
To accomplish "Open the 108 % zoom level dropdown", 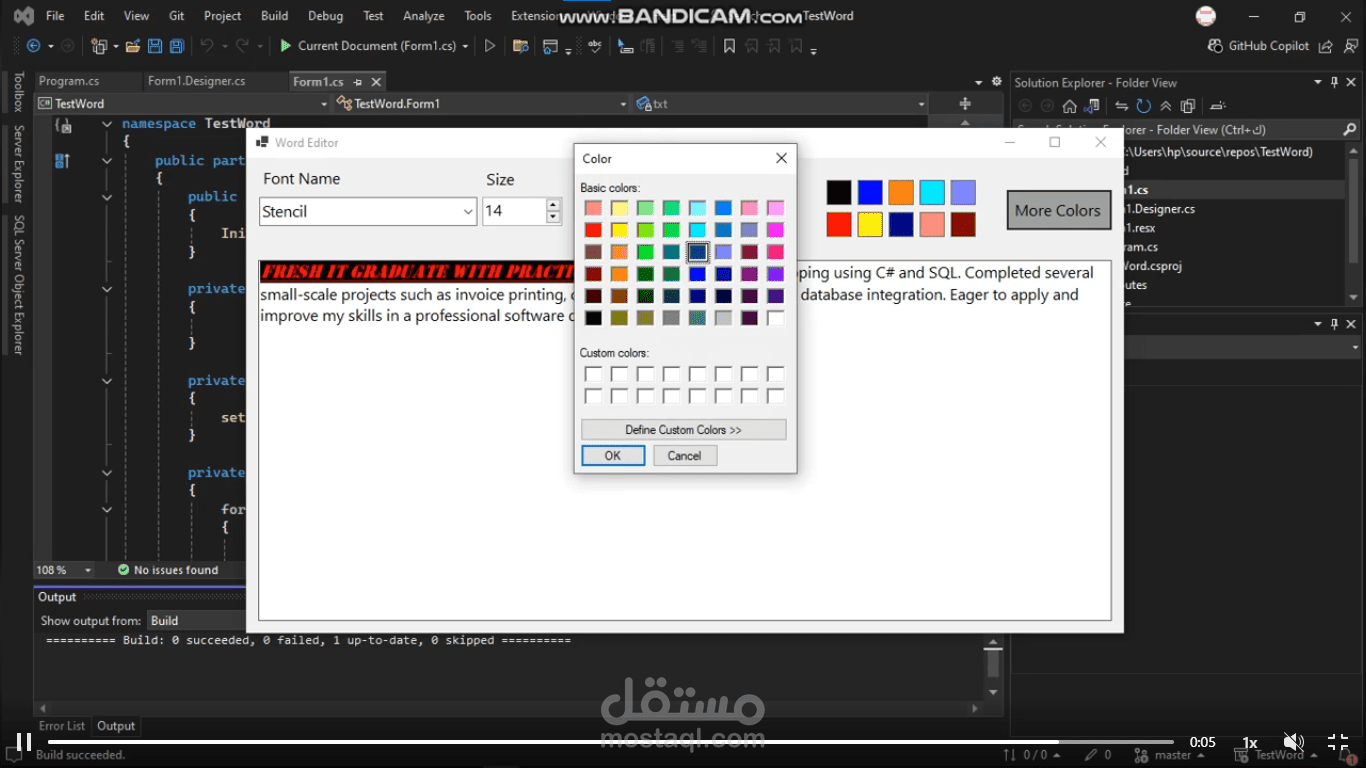I will [x=88, y=570].
